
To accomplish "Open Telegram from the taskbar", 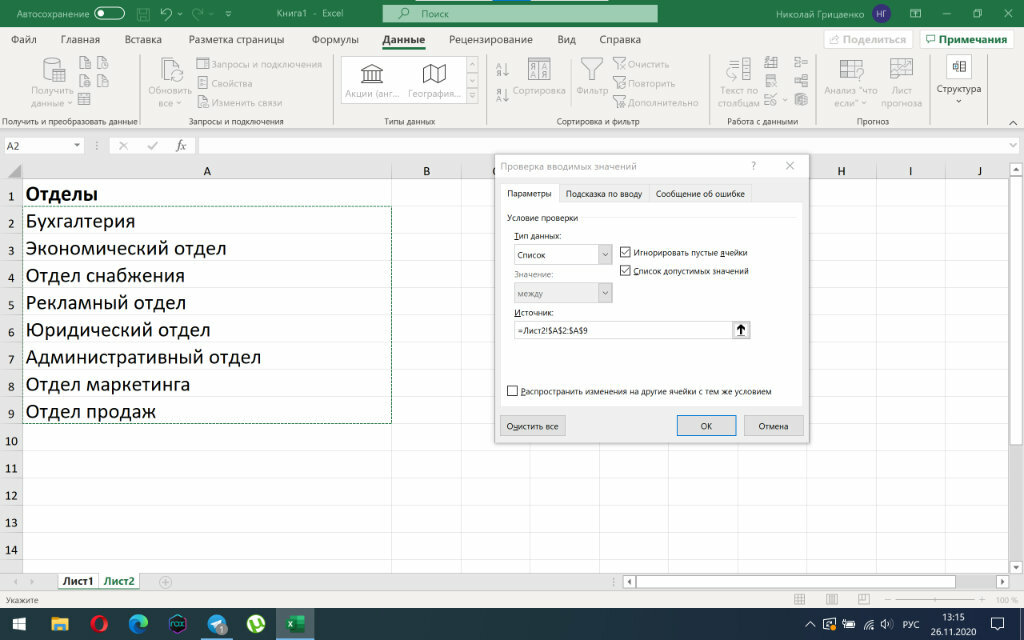I will coord(217,624).
